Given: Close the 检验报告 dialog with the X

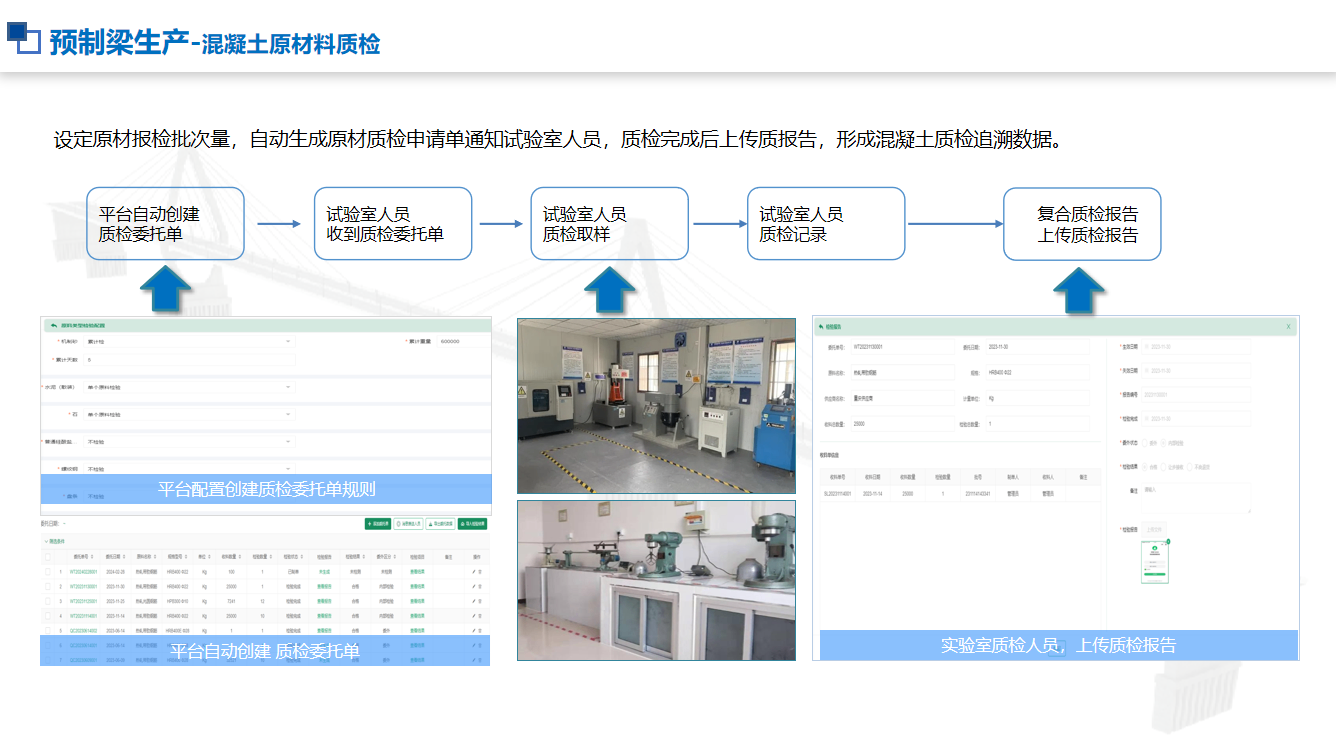Looking at the screenshot, I should pos(1288,326).
